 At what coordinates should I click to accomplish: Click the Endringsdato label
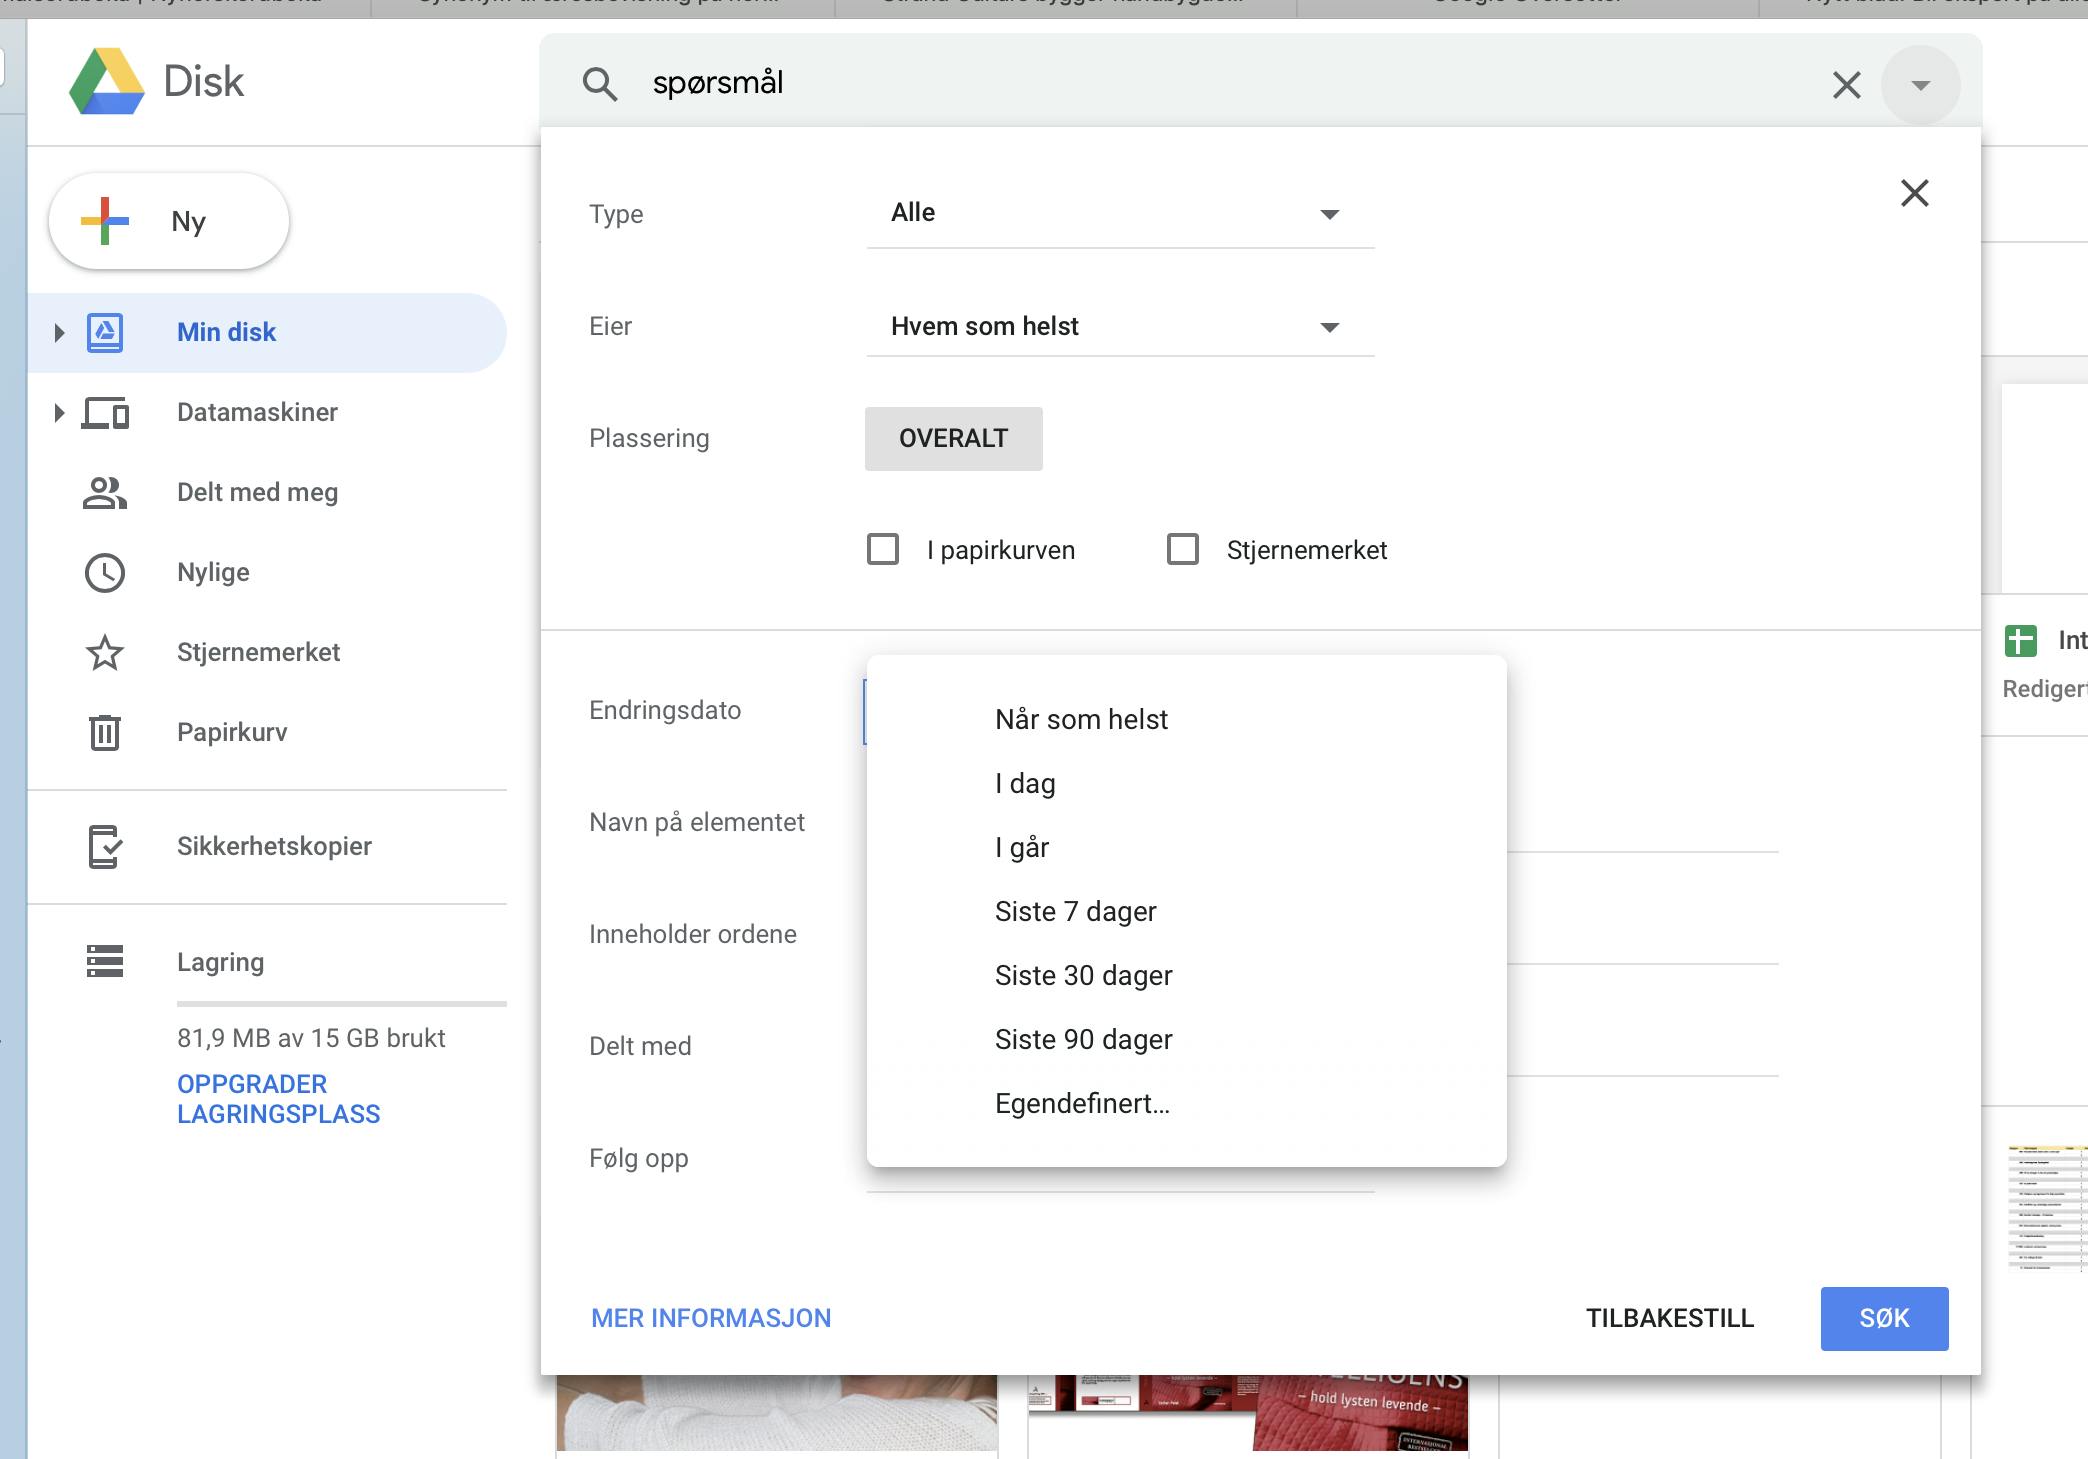665,710
